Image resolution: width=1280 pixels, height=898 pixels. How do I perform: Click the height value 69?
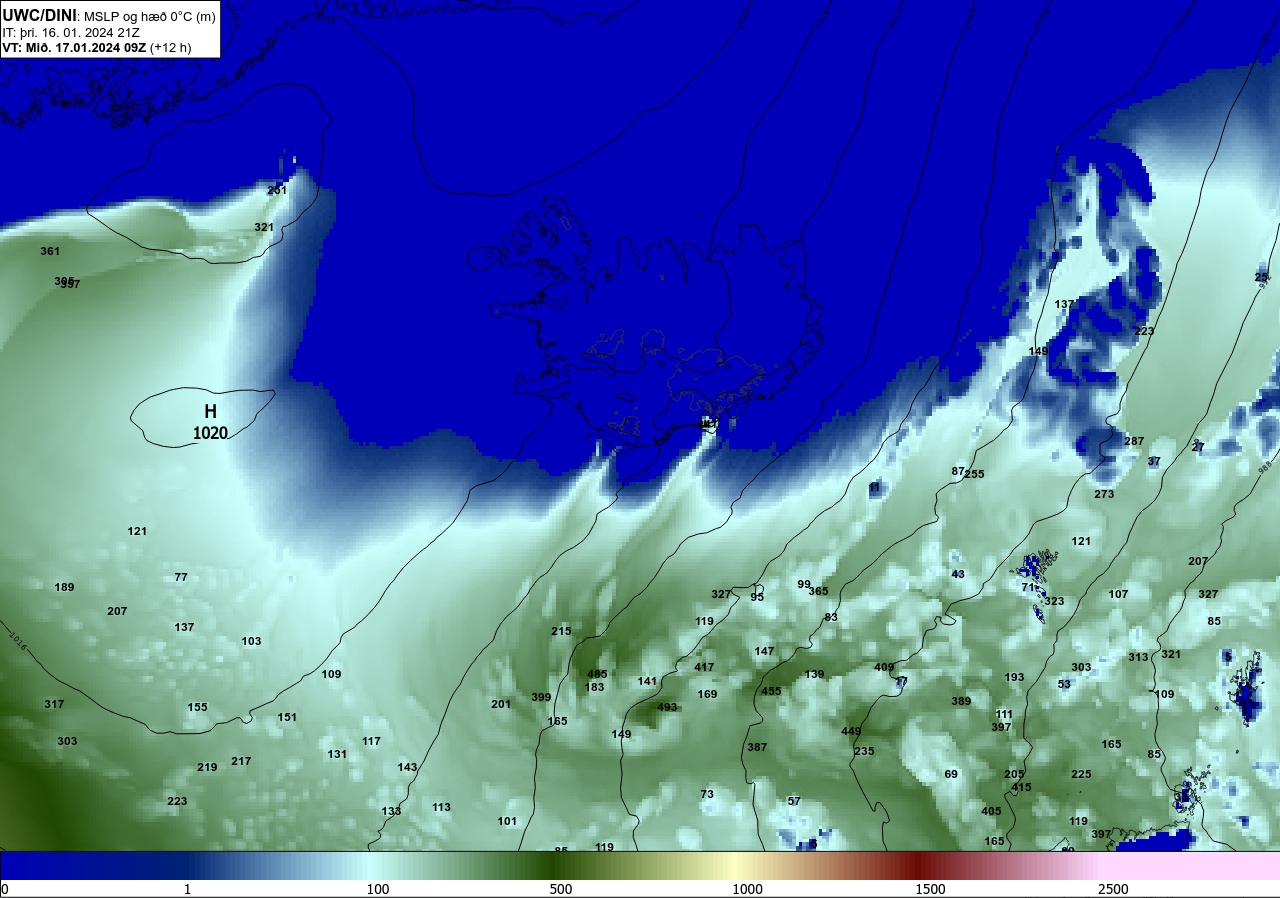[951, 774]
